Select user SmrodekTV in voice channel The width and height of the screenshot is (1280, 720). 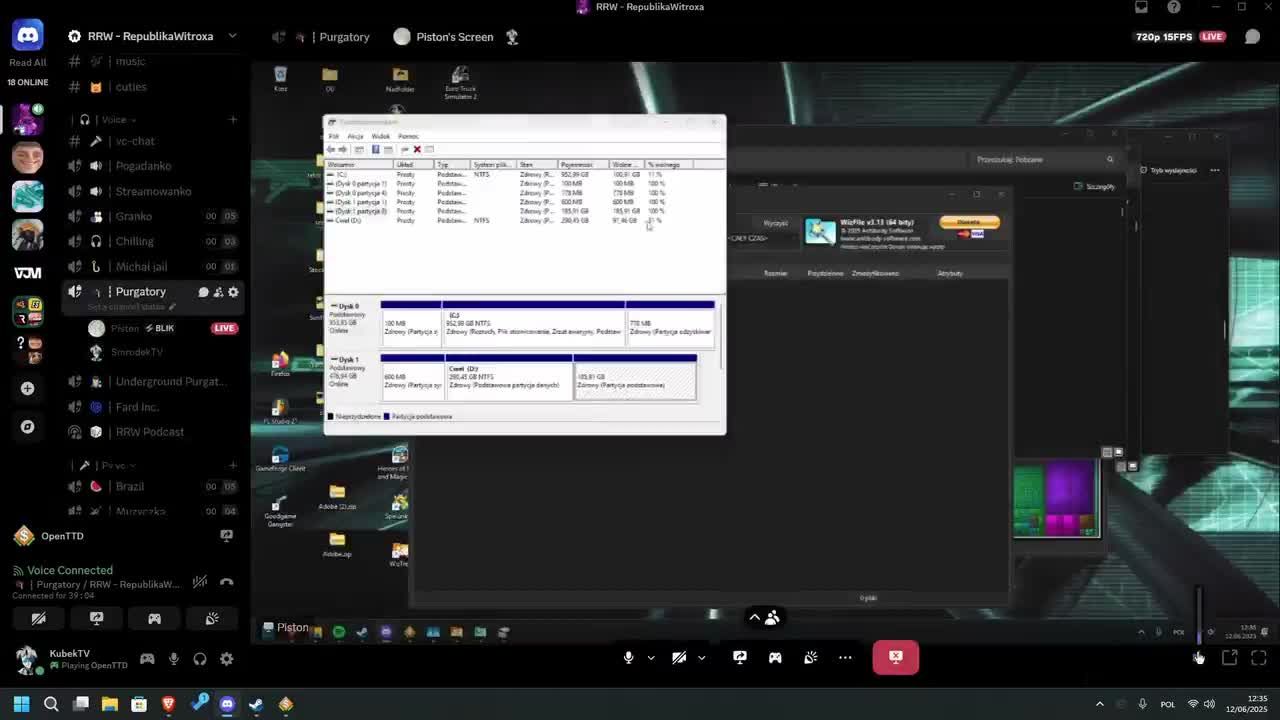coord(136,352)
